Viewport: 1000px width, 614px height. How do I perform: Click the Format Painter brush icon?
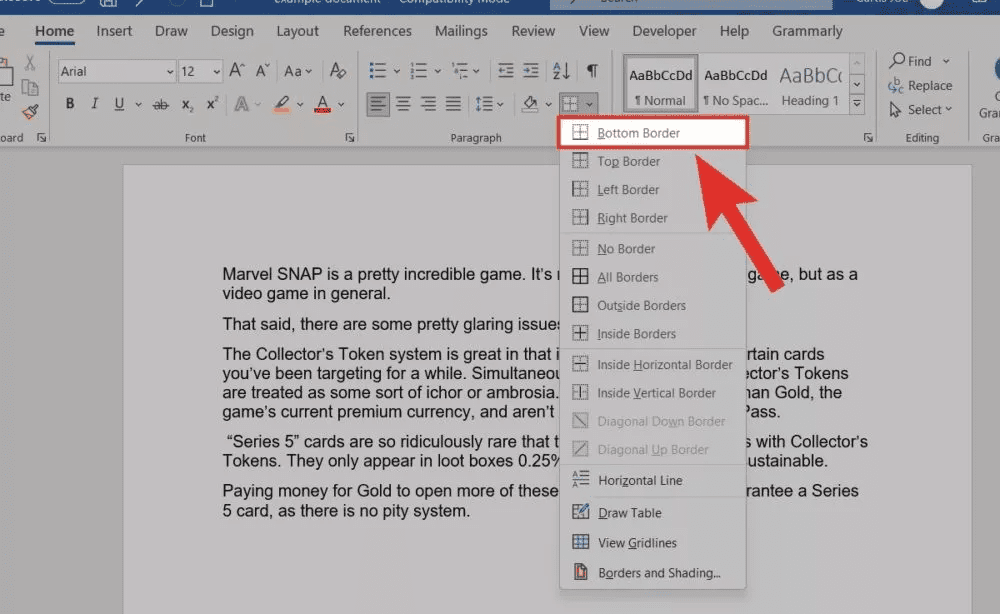[30, 111]
